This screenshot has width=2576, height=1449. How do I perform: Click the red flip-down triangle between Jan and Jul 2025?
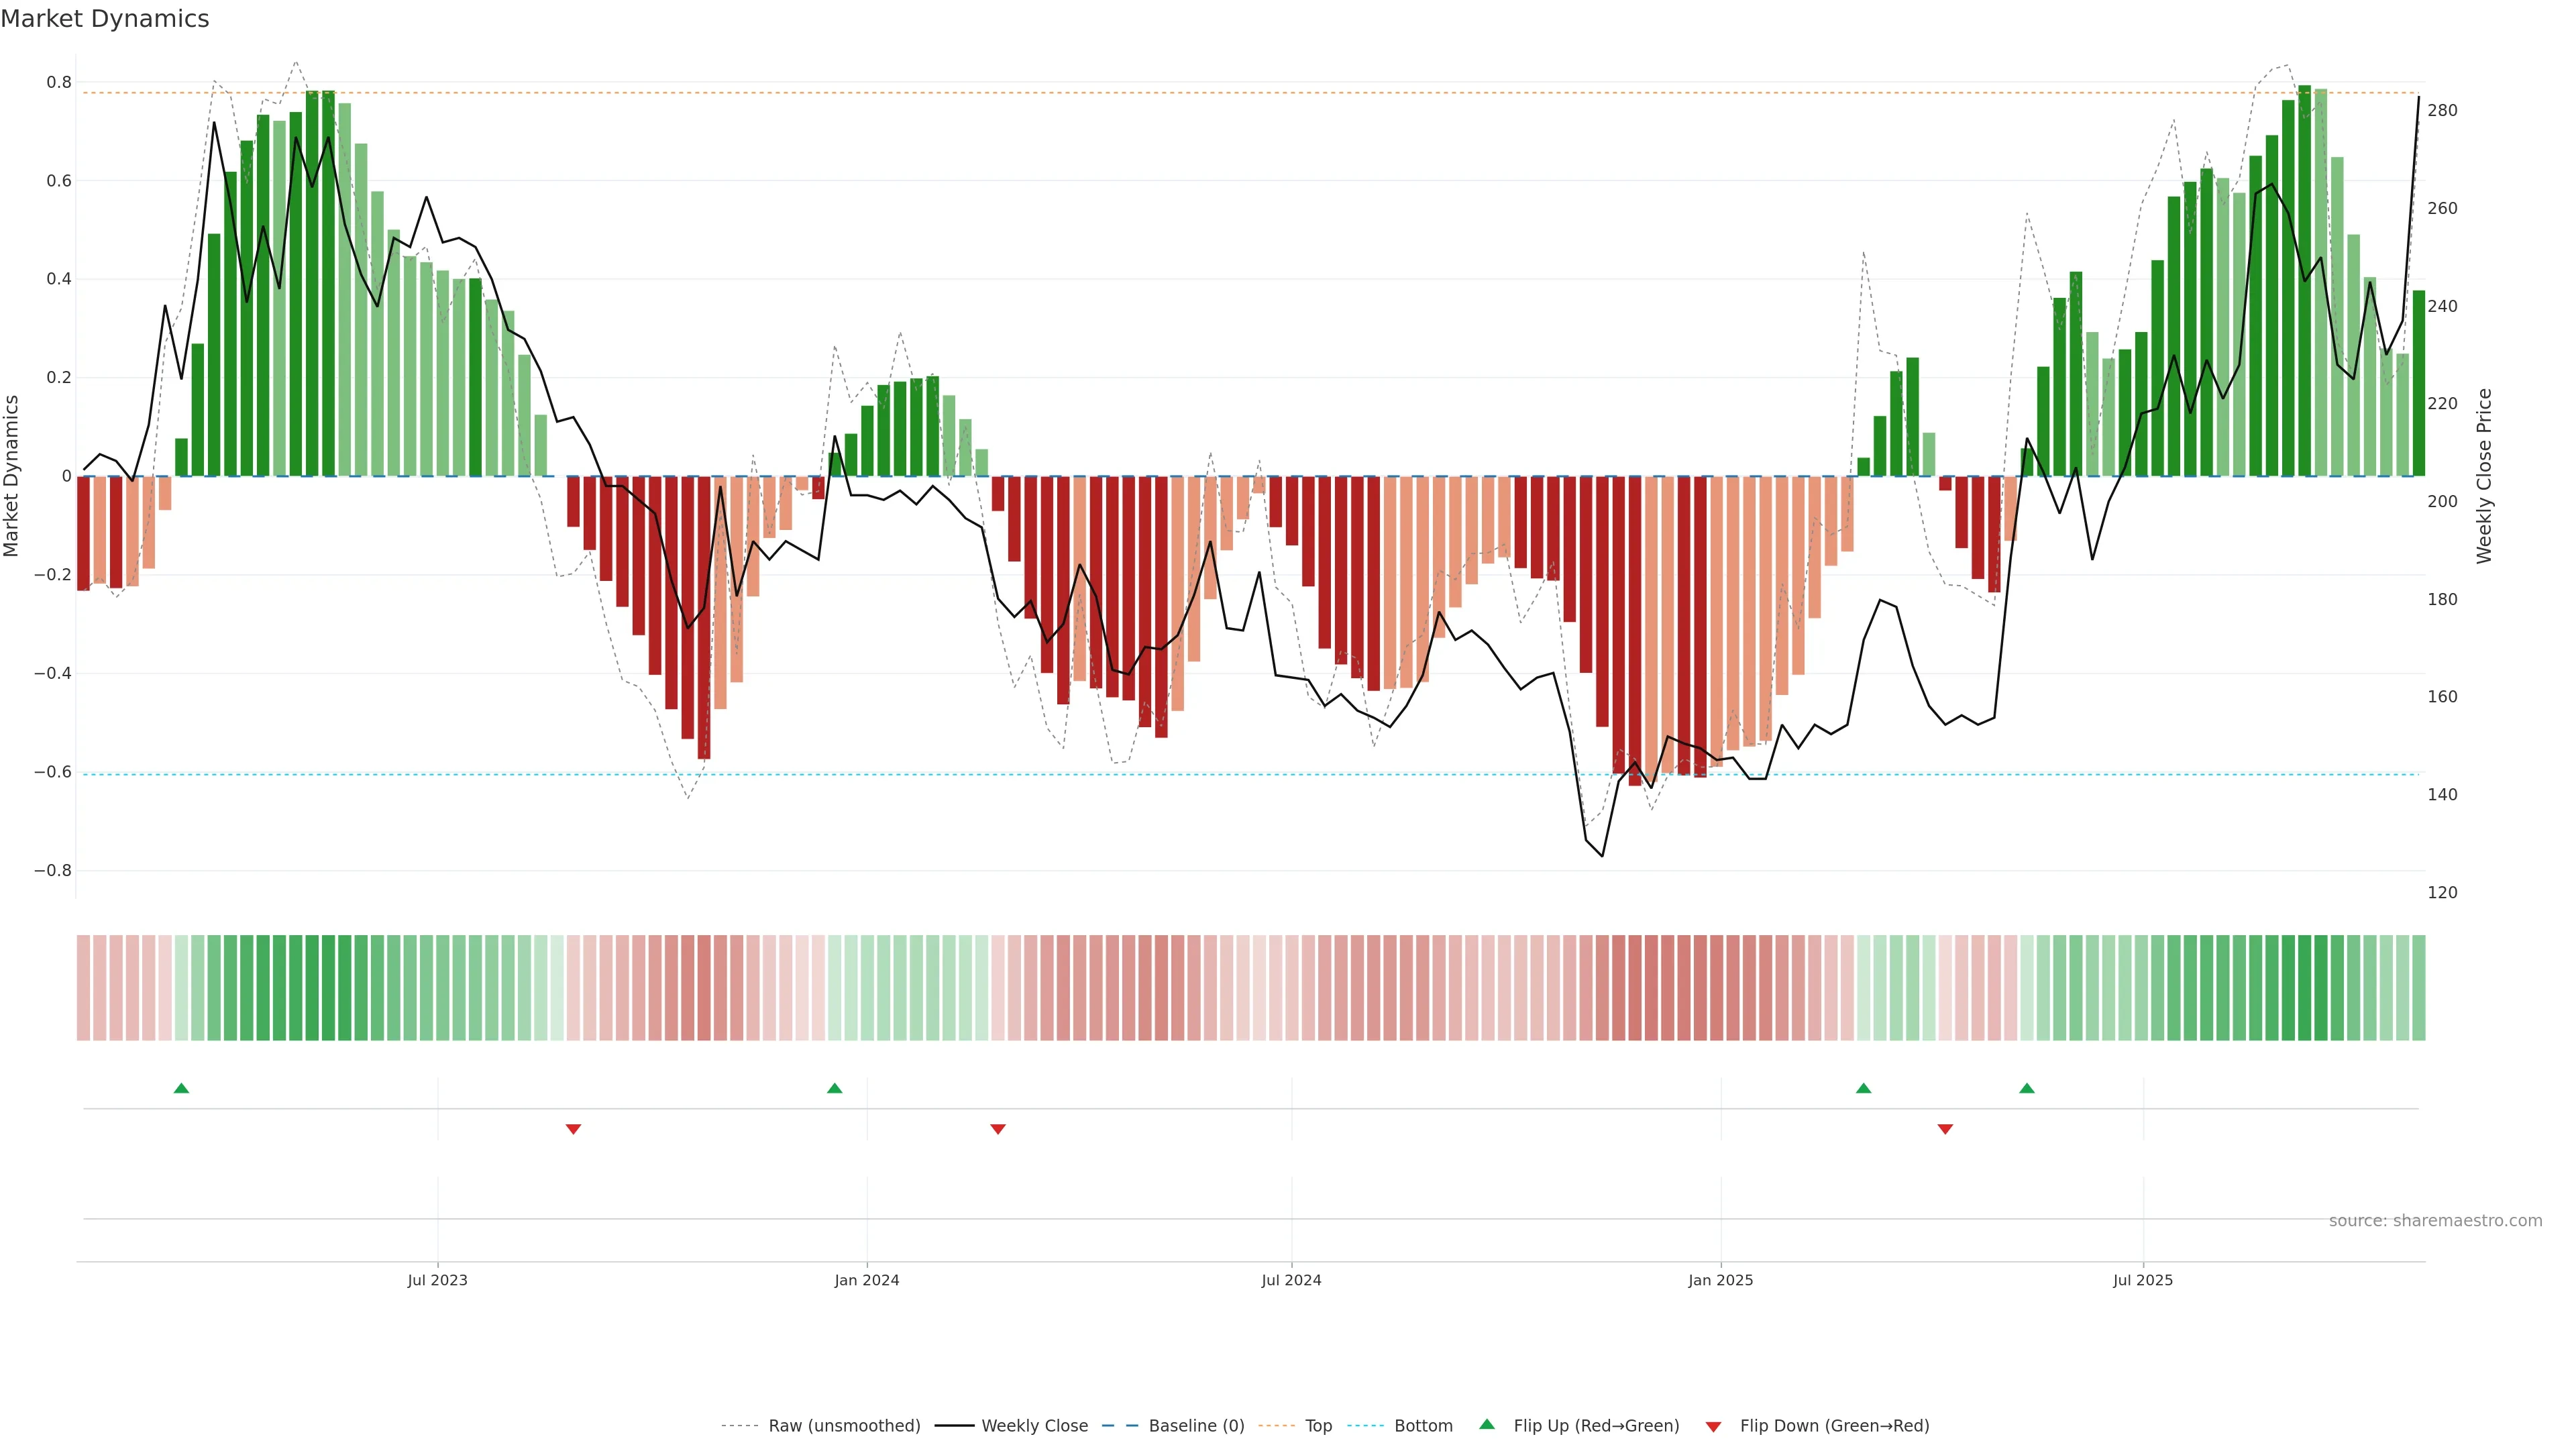pyautogui.click(x=1945, y=1129)
